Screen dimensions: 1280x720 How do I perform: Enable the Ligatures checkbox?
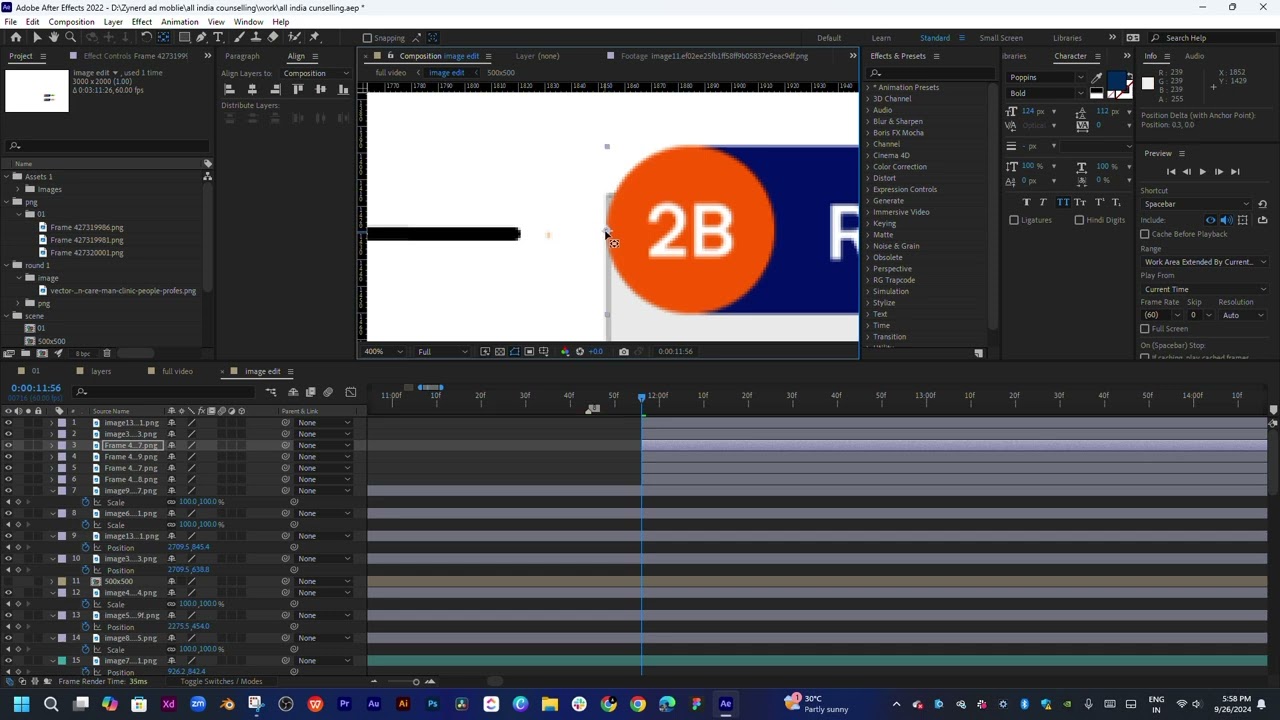coord(1014,220)
